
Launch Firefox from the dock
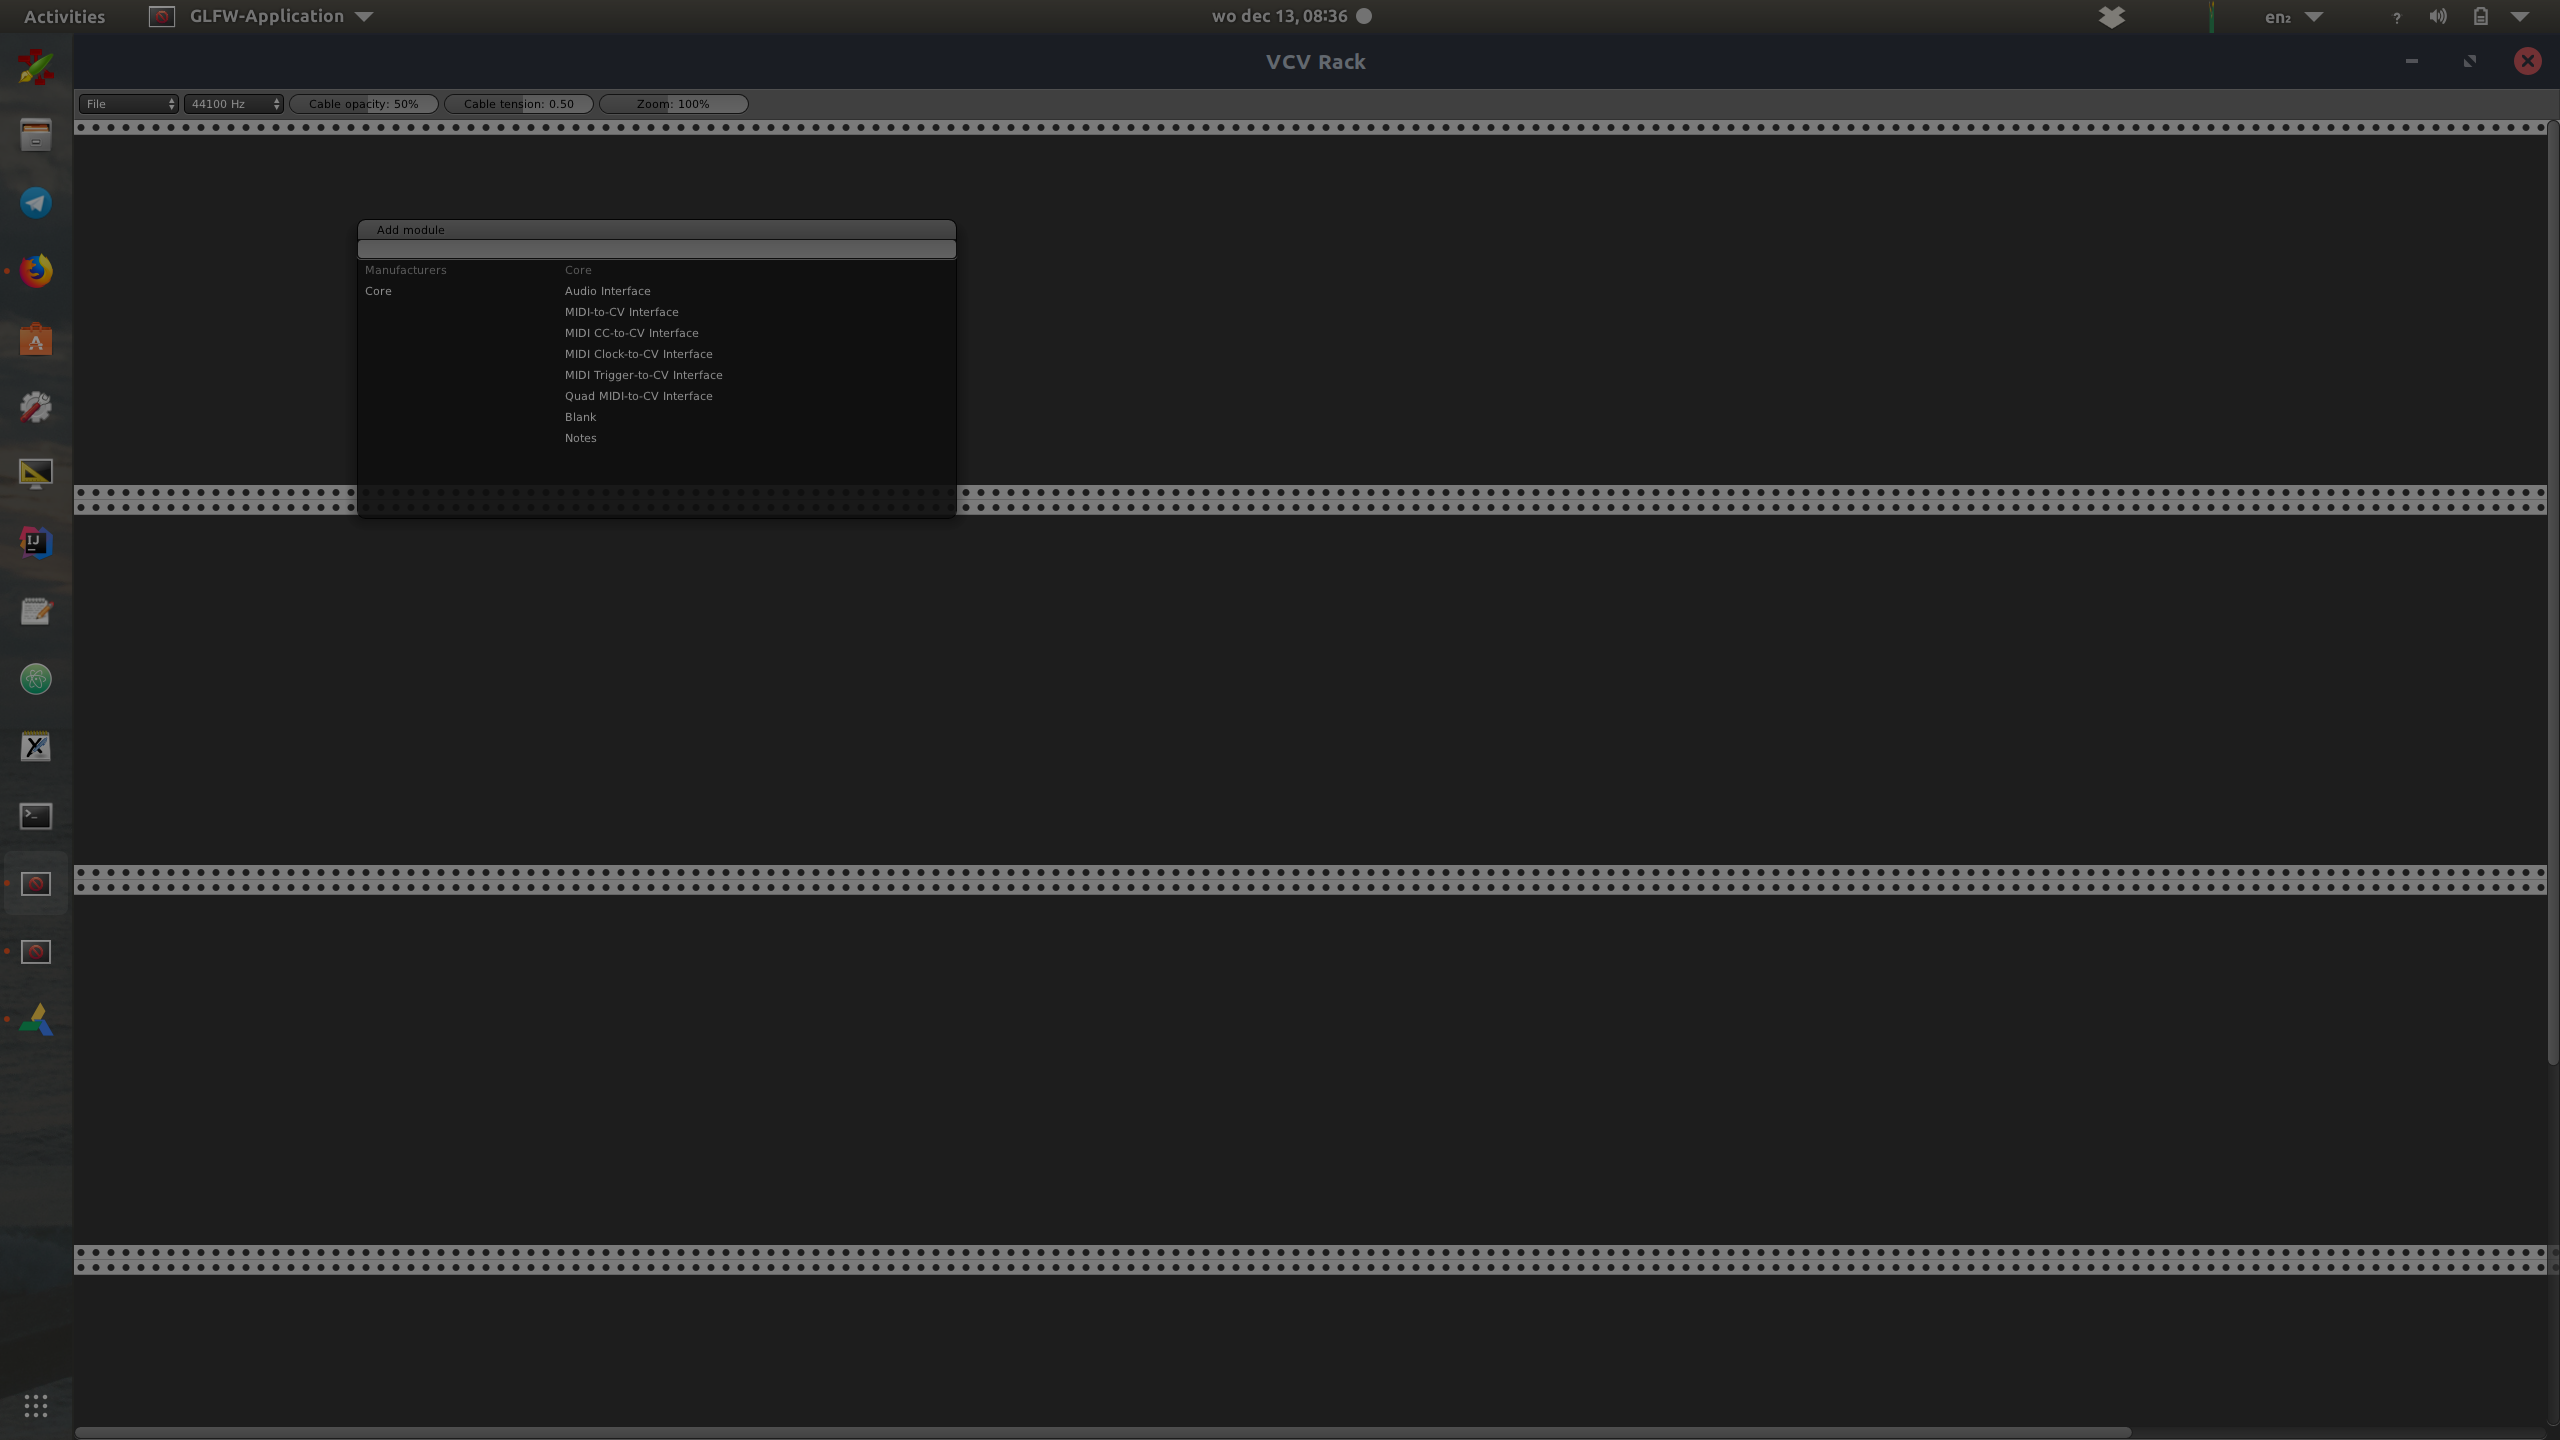click(36, 271)
